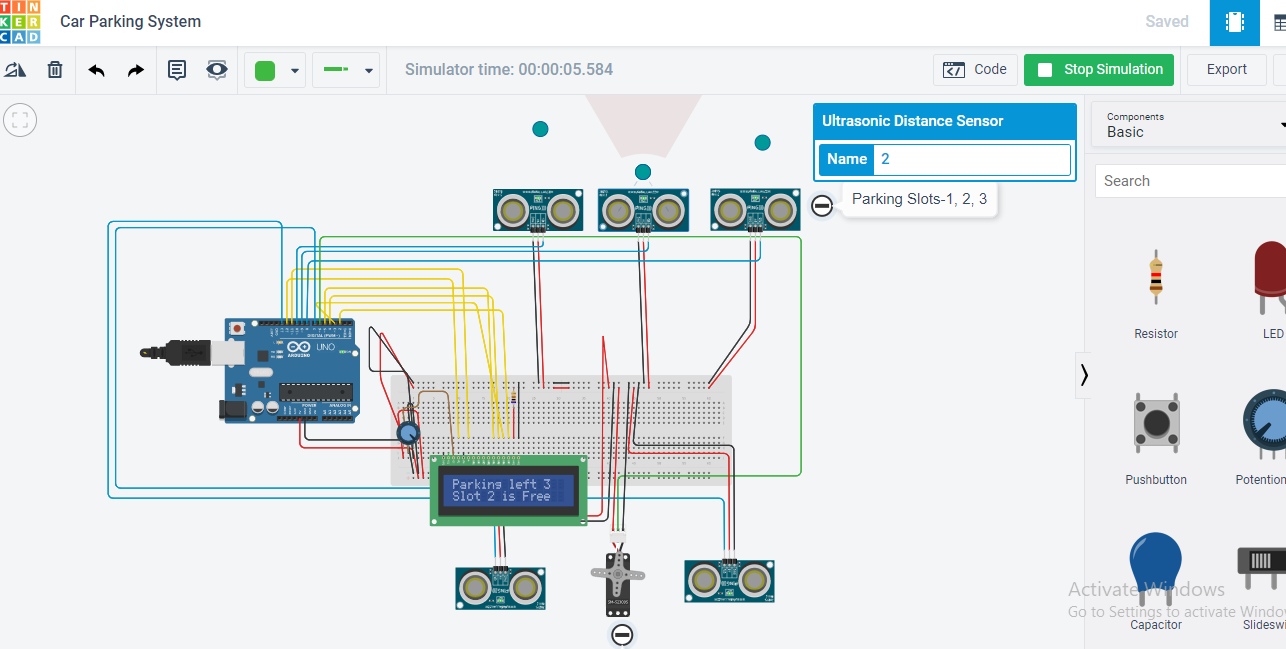Click the green wire color swatch
The width and height of the screenshot is (1286, 649).
tap(265, 70)
